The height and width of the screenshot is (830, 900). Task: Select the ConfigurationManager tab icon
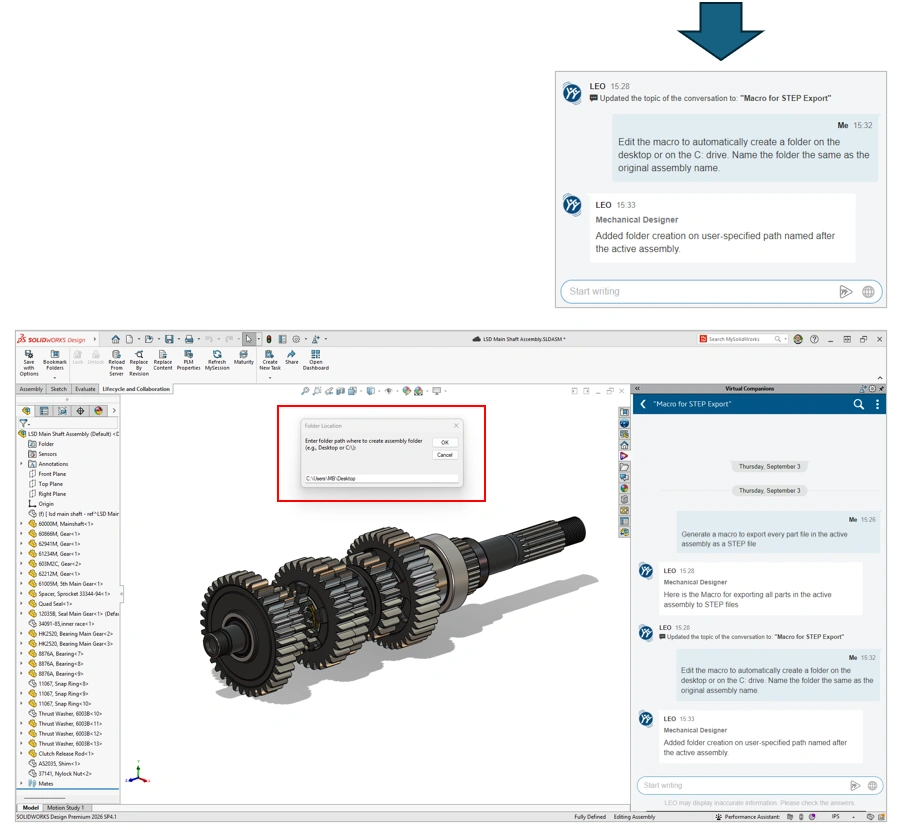click(63, 410)
